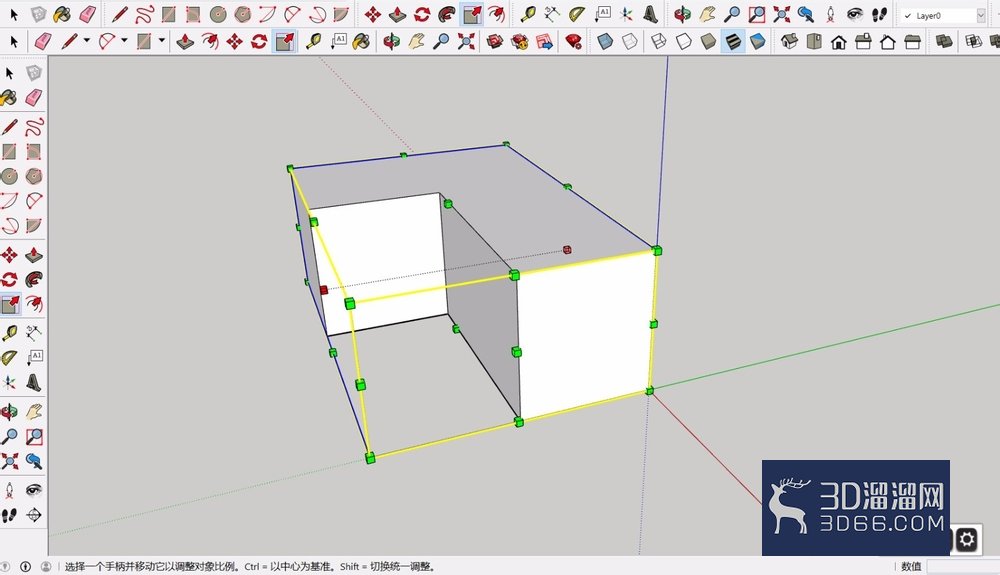Screen dimensions: 1000x575
Task: Activate Look Around eye tool in top toolbar
Action: point(855,14)
